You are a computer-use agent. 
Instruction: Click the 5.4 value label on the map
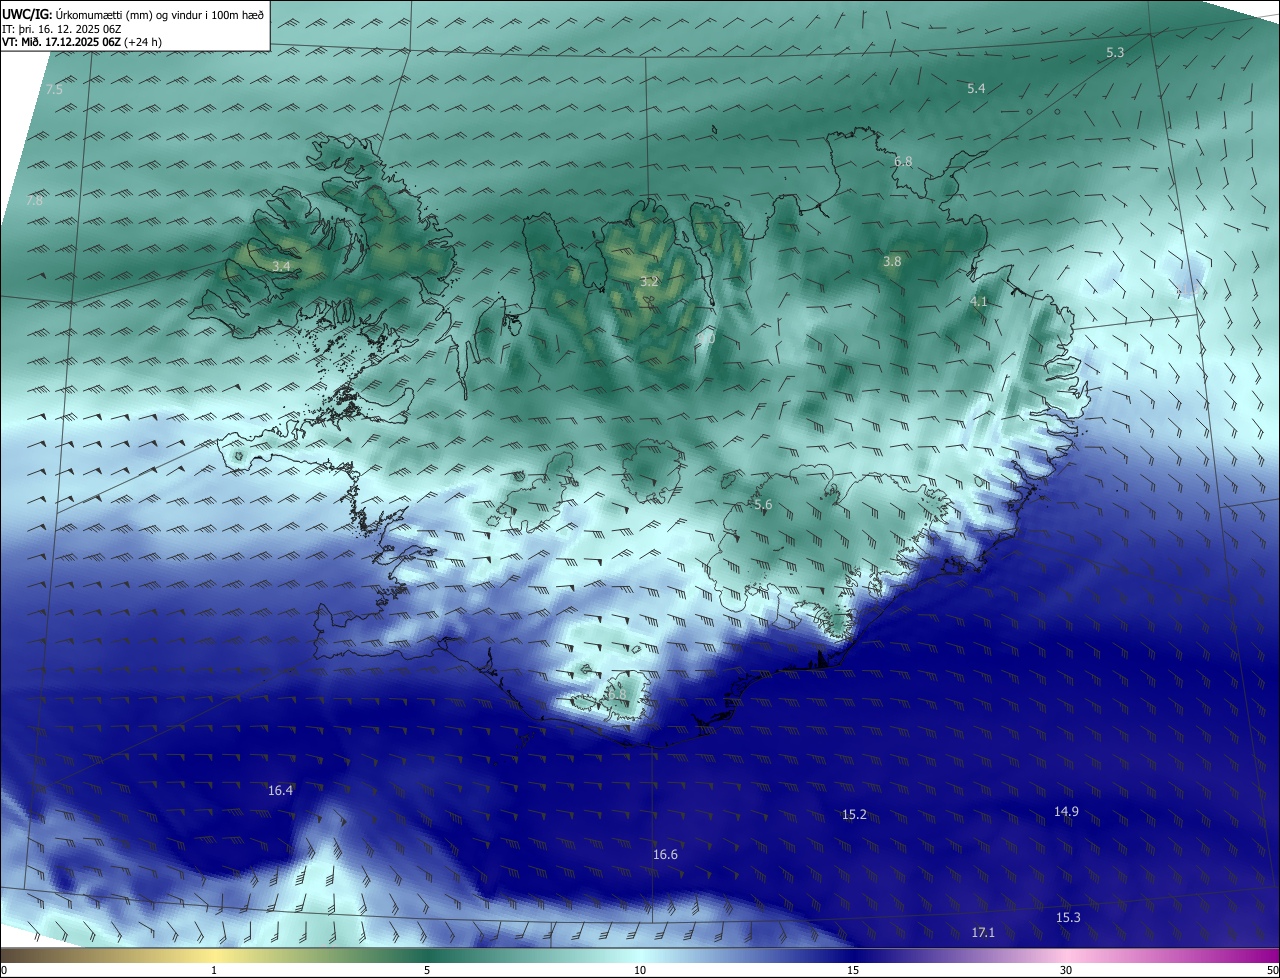(976, 89)
